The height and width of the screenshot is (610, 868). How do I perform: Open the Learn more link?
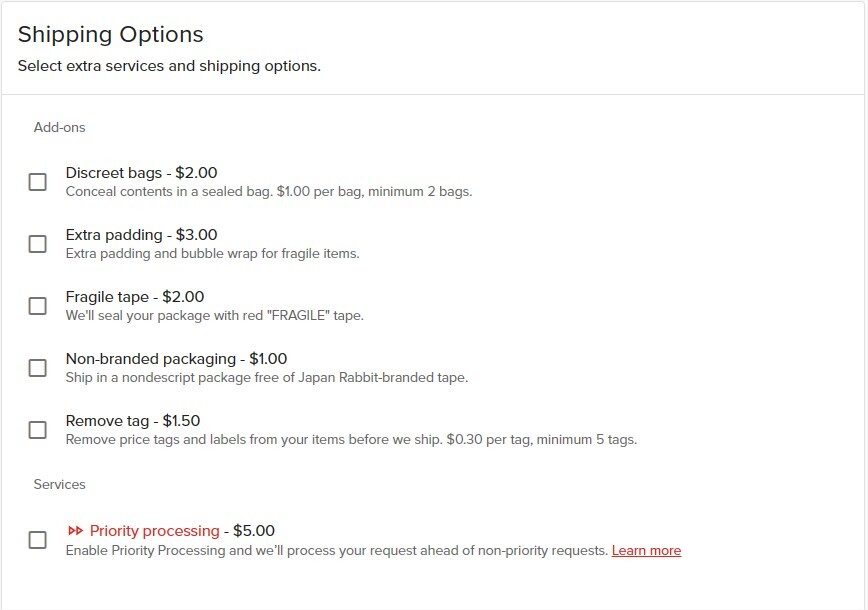pyautogui.click(x=646, y=551)
